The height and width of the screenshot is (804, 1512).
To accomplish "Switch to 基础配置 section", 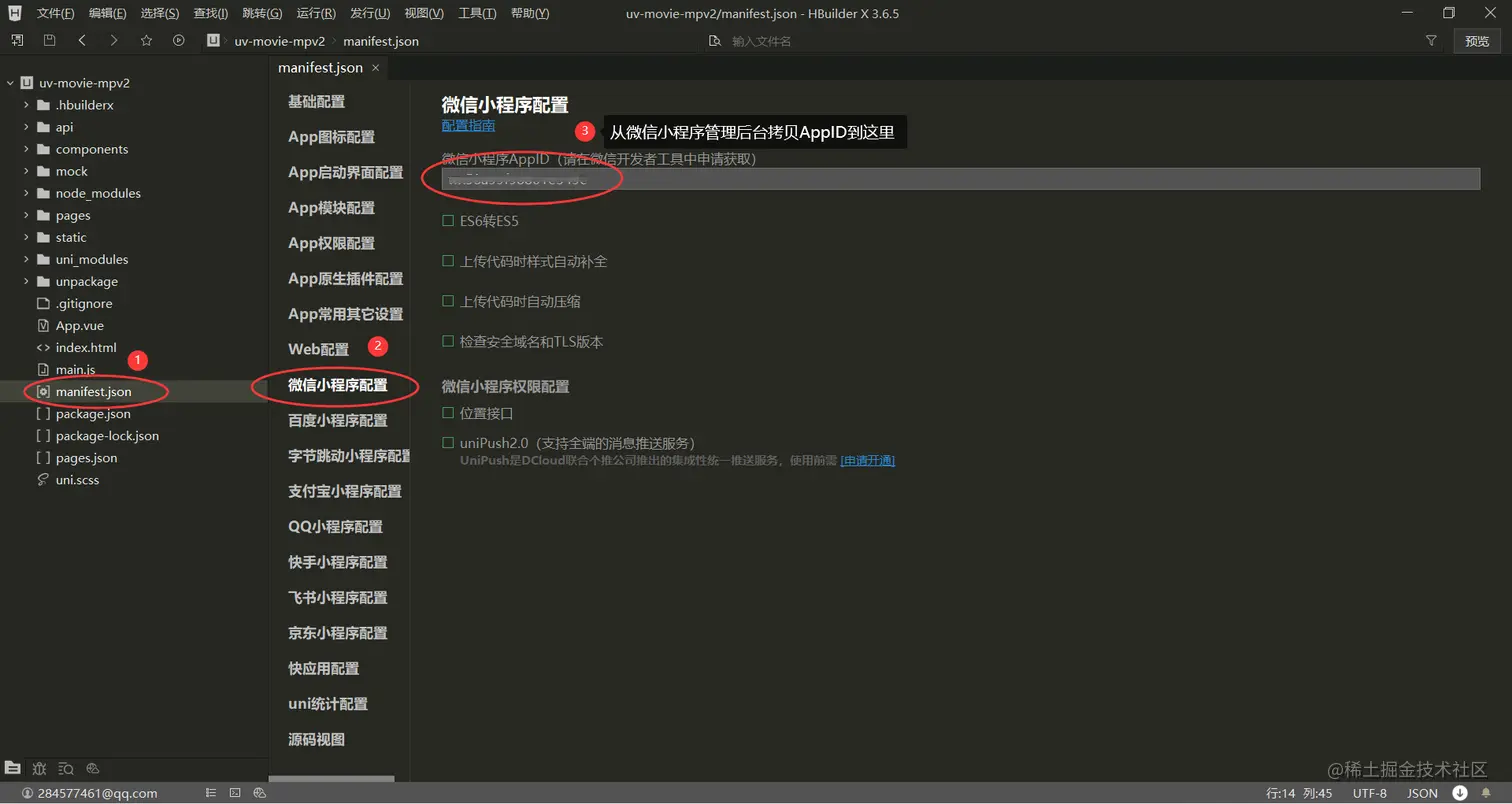I will (x=316, y=101).
